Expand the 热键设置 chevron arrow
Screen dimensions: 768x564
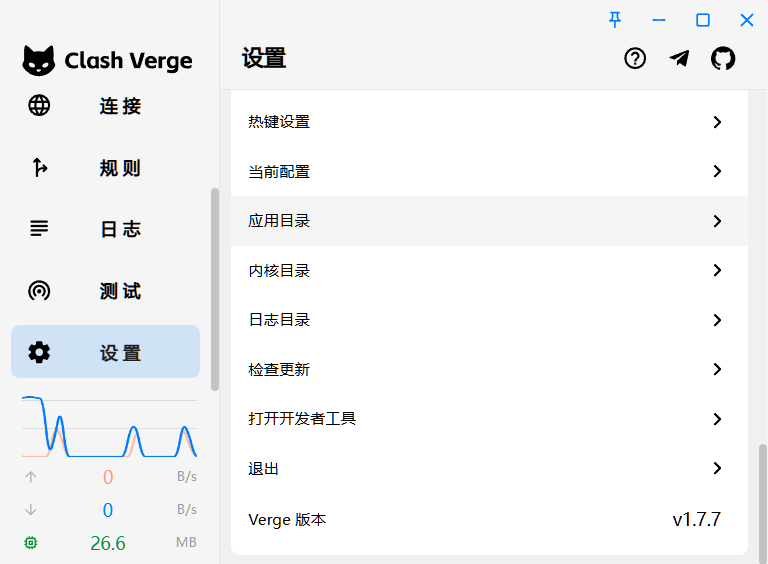tap(717, 122)
